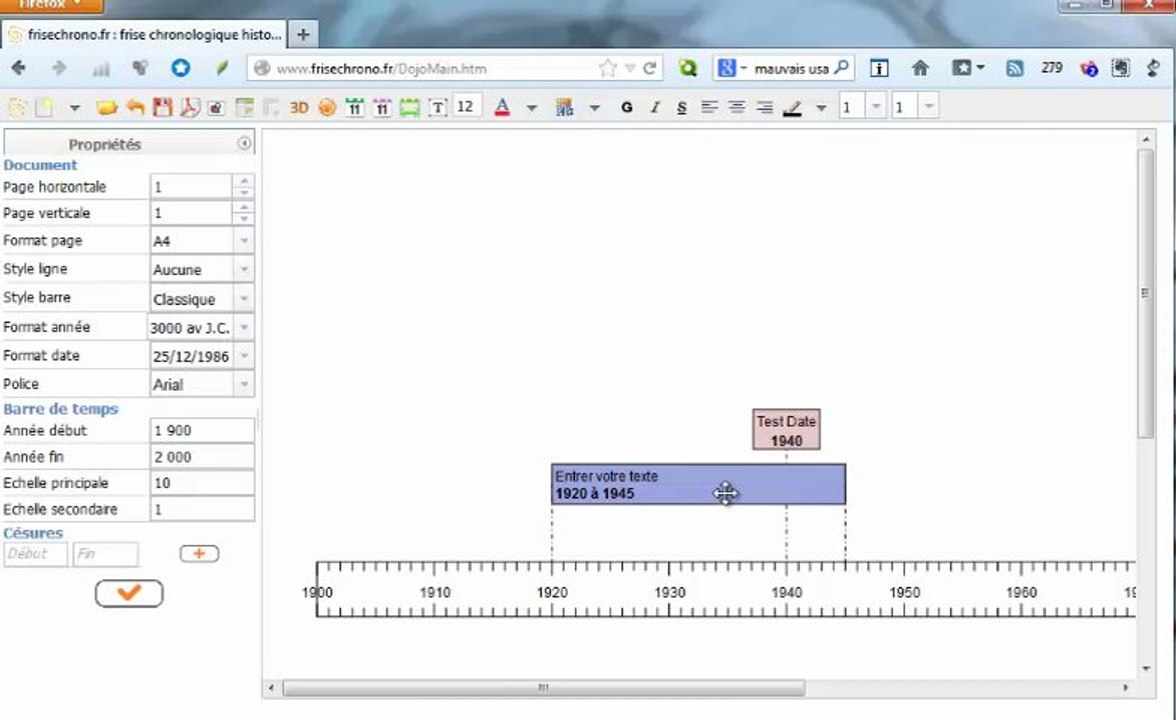
Task: Click the Césures Fin field
Action: [106, 554]
